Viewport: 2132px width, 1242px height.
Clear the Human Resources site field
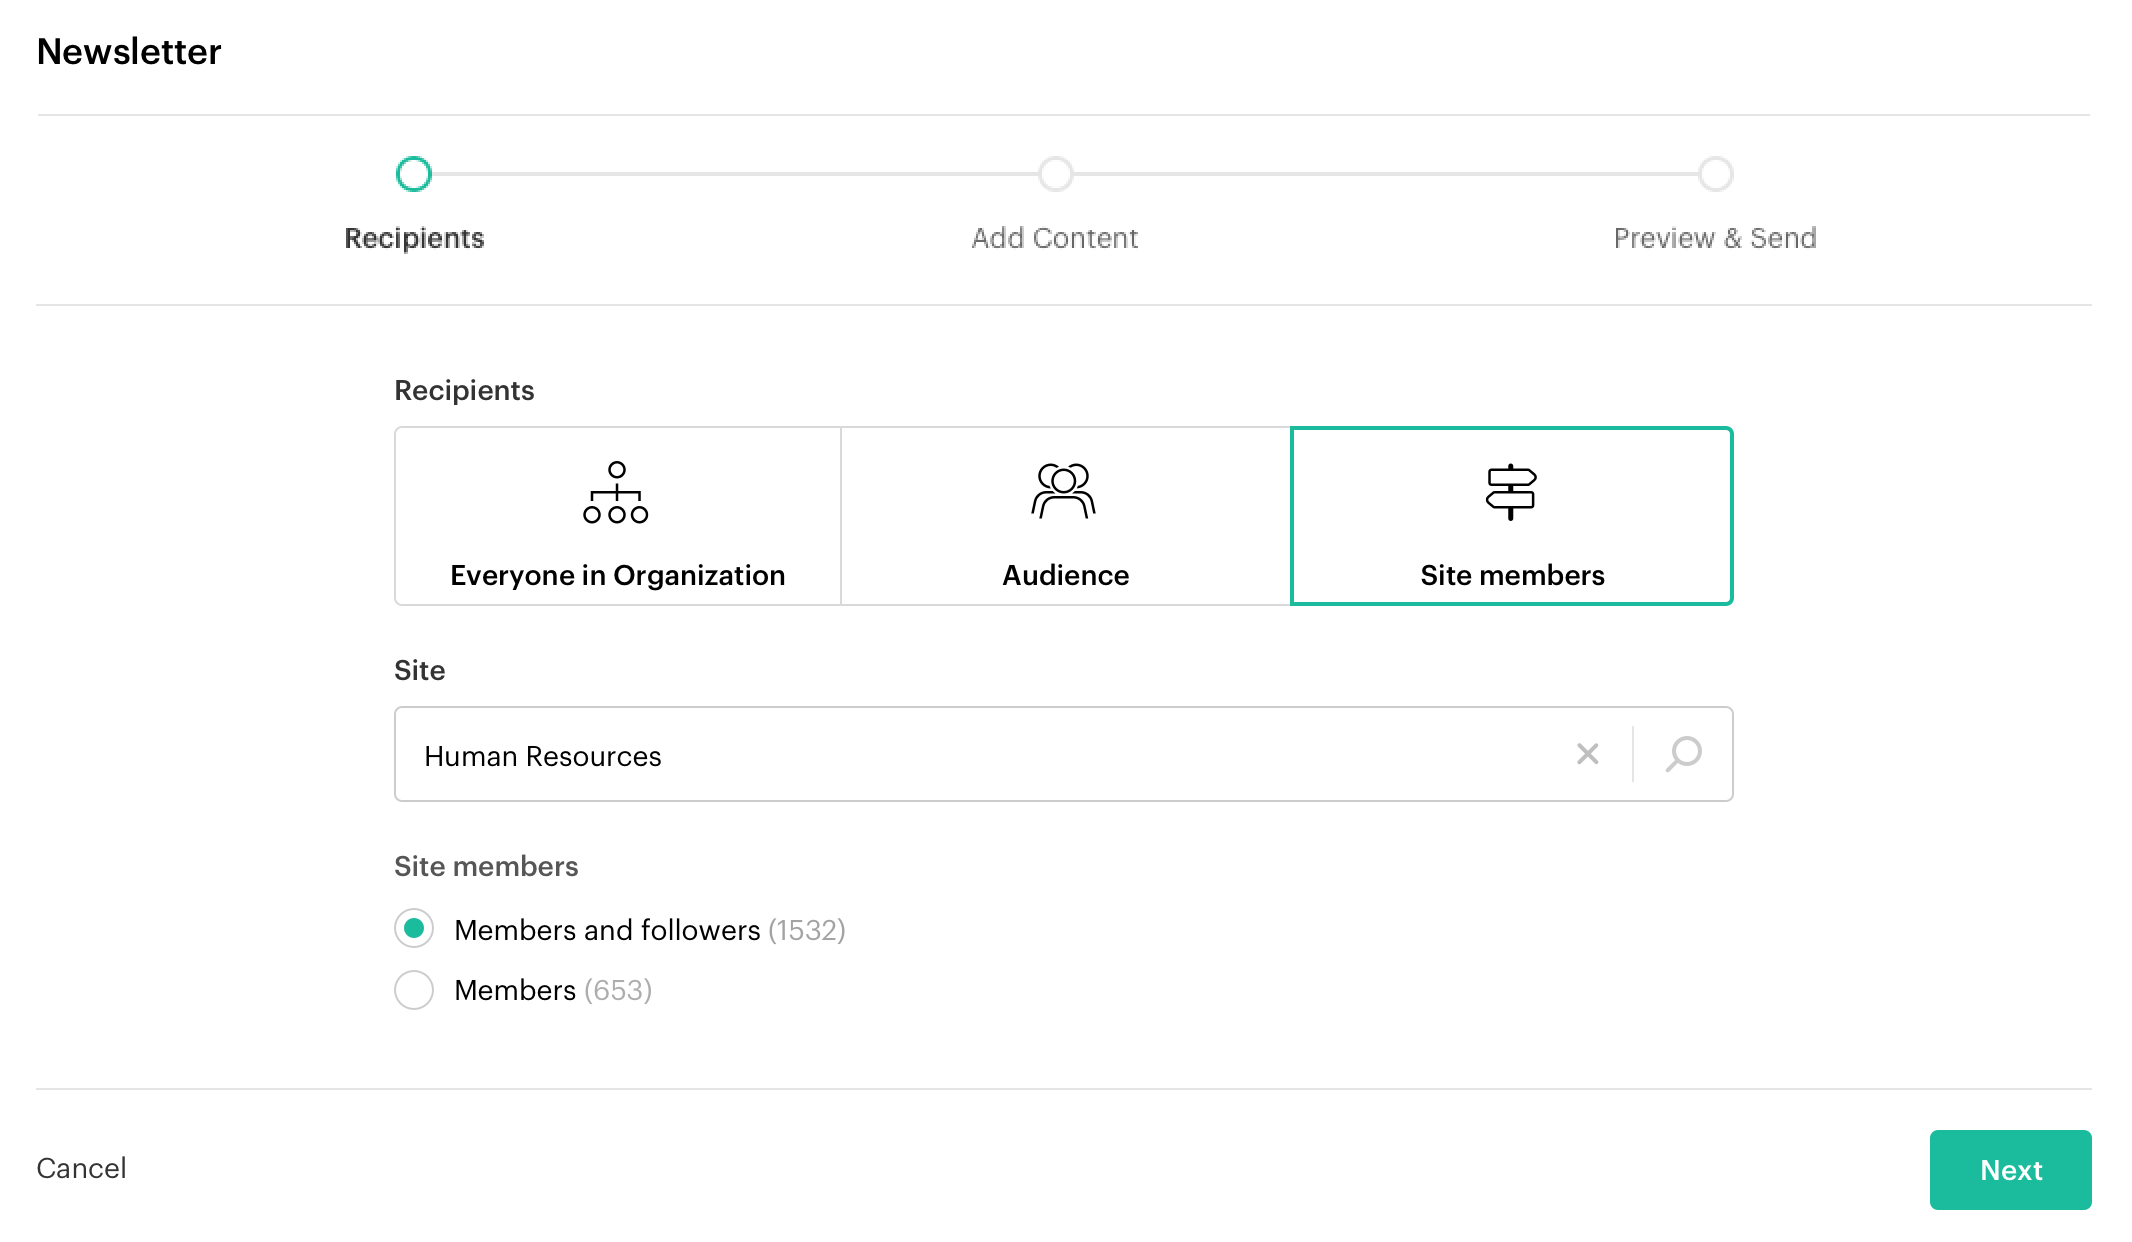1587,754
